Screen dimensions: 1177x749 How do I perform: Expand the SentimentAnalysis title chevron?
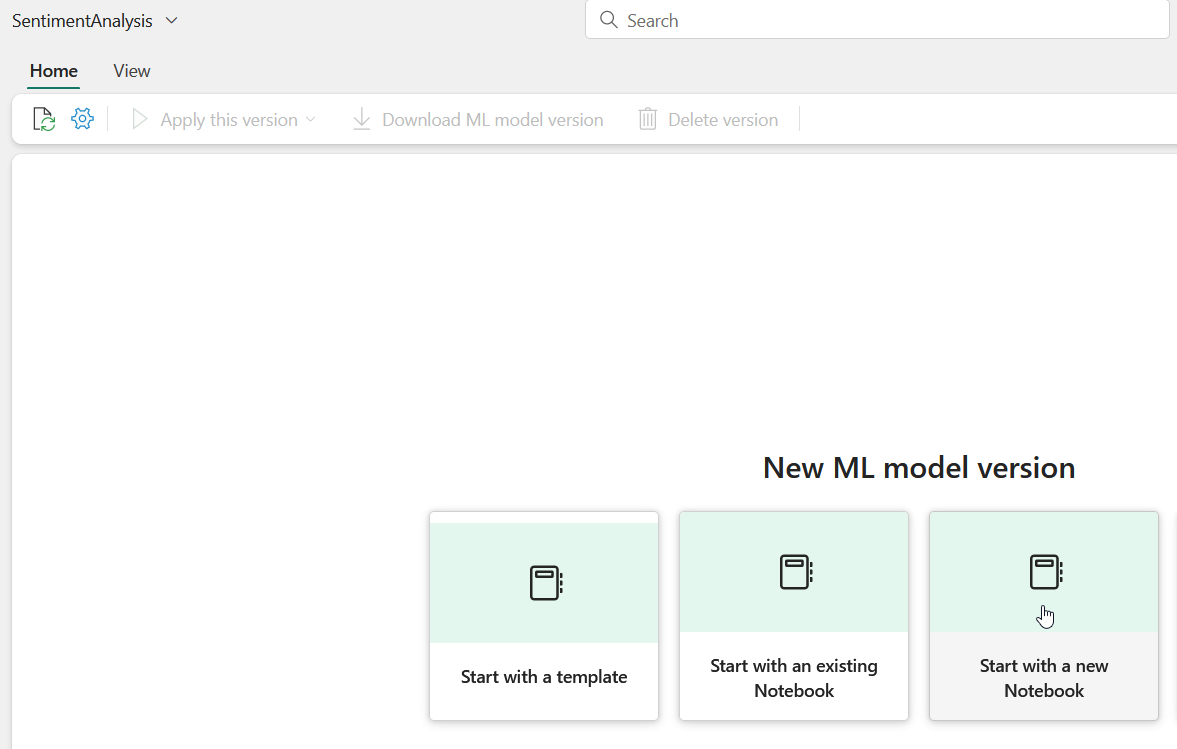[171, 21]
